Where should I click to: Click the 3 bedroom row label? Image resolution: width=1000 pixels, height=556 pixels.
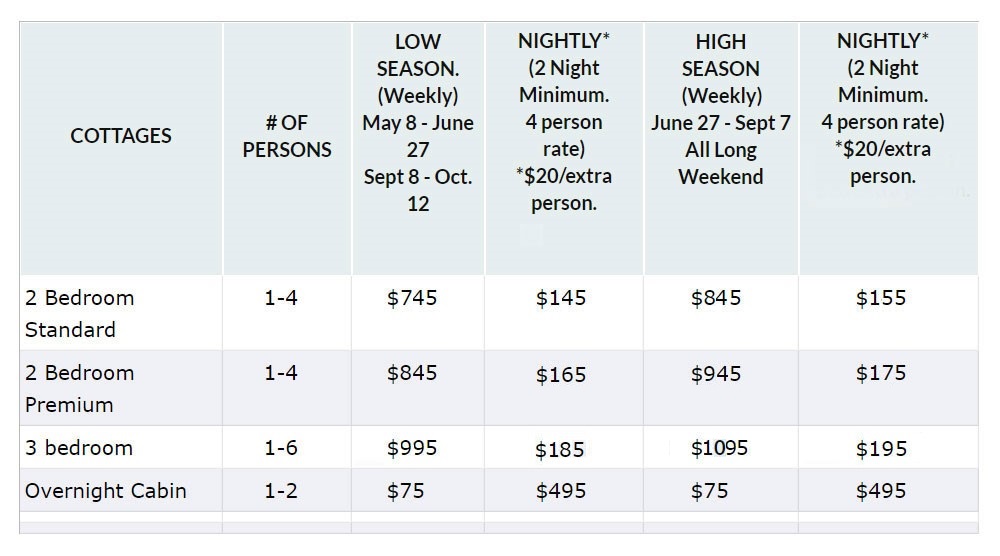point(79,448)
